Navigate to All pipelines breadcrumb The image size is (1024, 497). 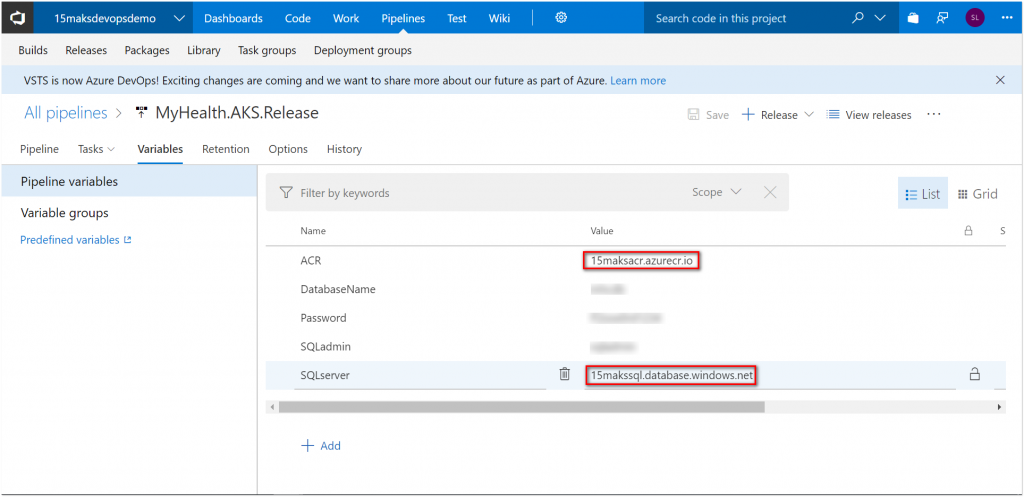tap(65, 113)
